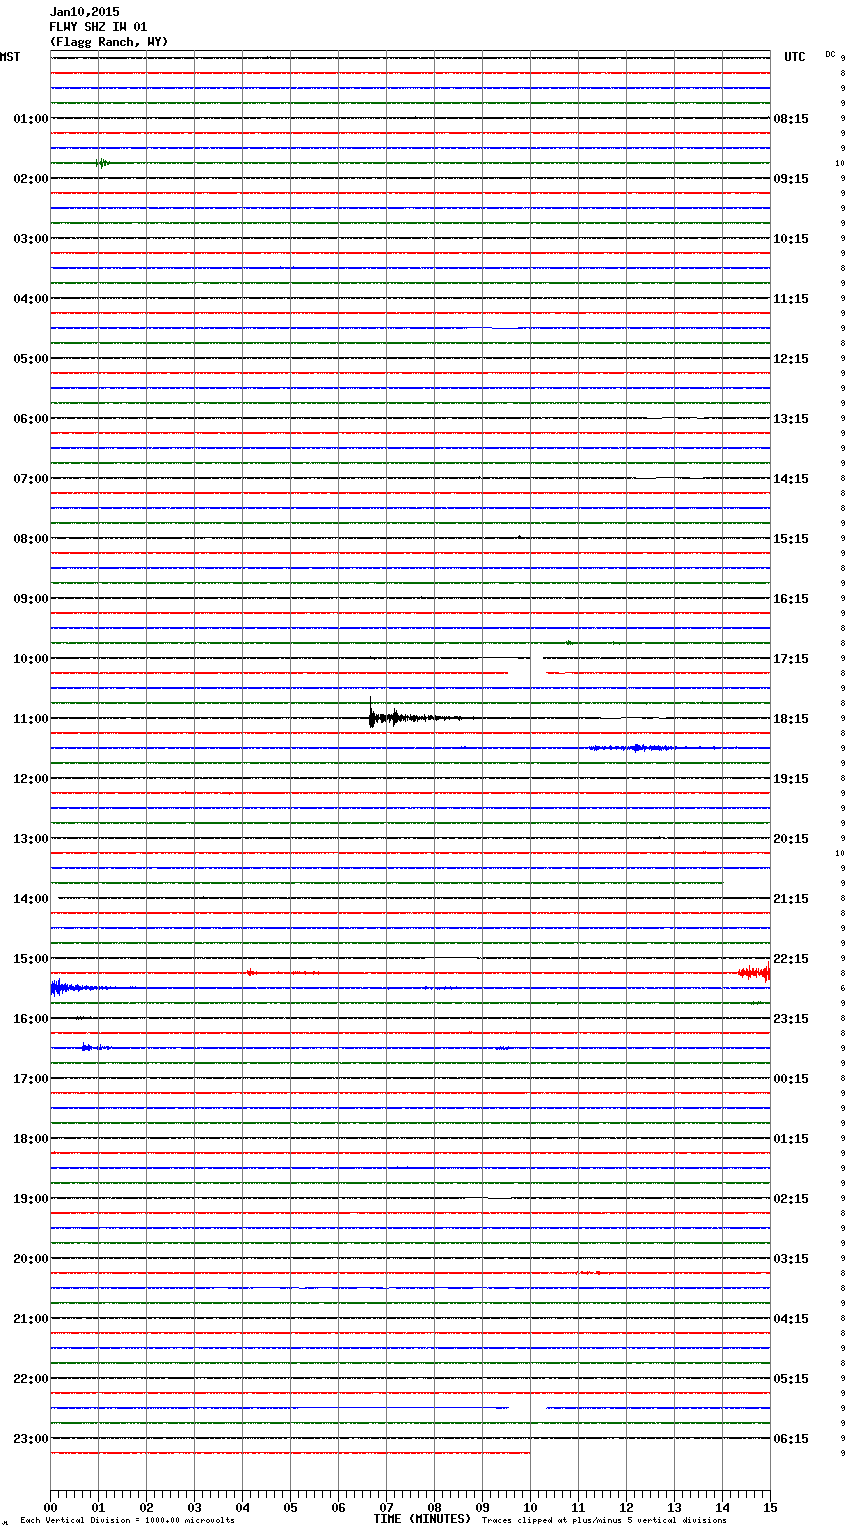Click the UTC column header
Screen dimensions: 850x1534
795,57
